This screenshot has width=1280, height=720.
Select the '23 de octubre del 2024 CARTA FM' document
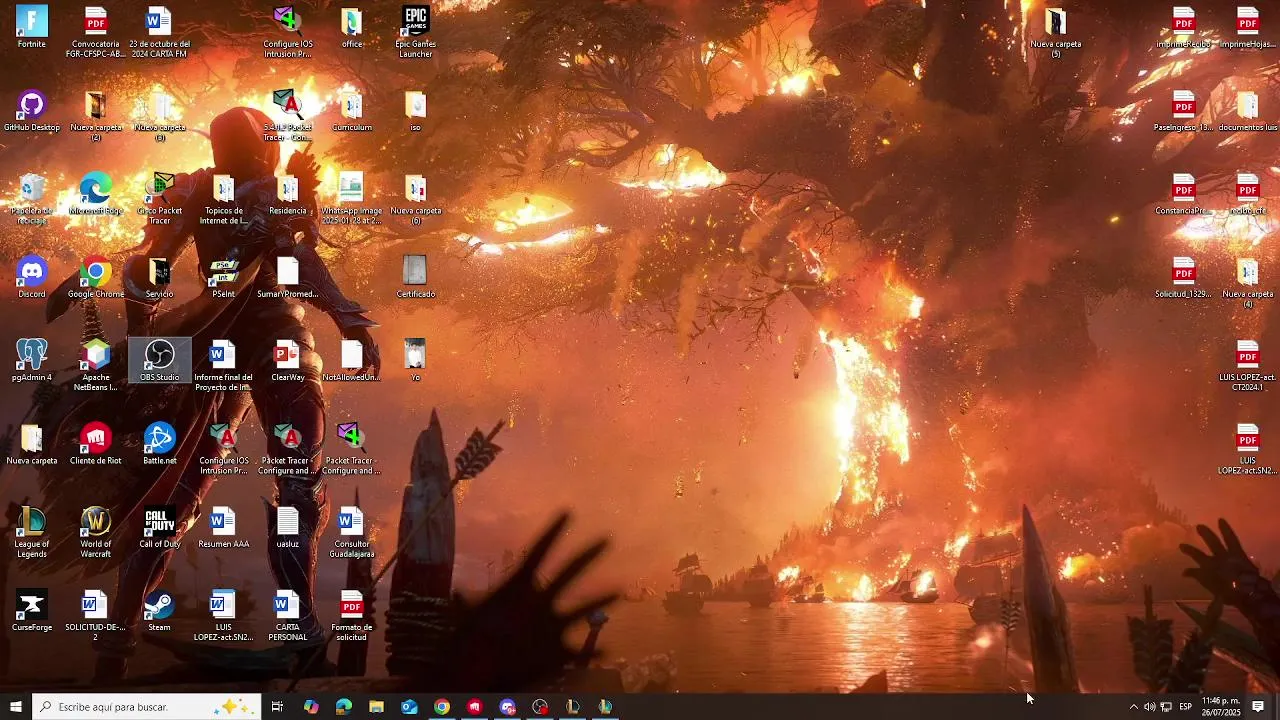(x=160, y=32)
